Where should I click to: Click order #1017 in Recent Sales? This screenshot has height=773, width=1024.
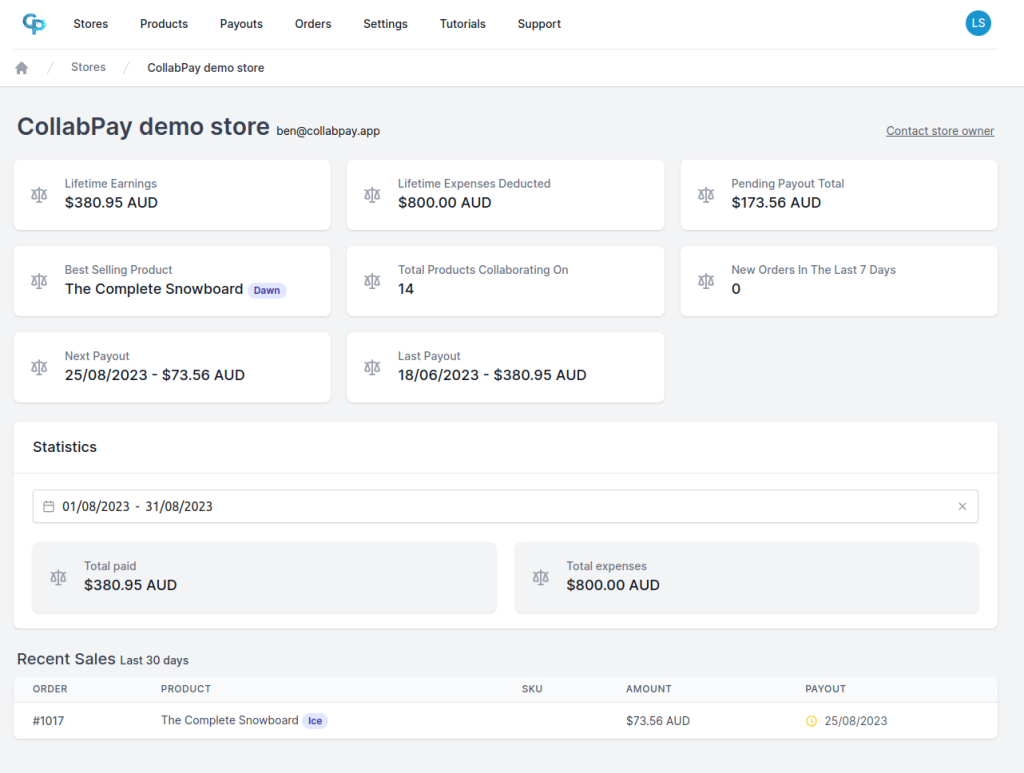(x=50, y=721)
